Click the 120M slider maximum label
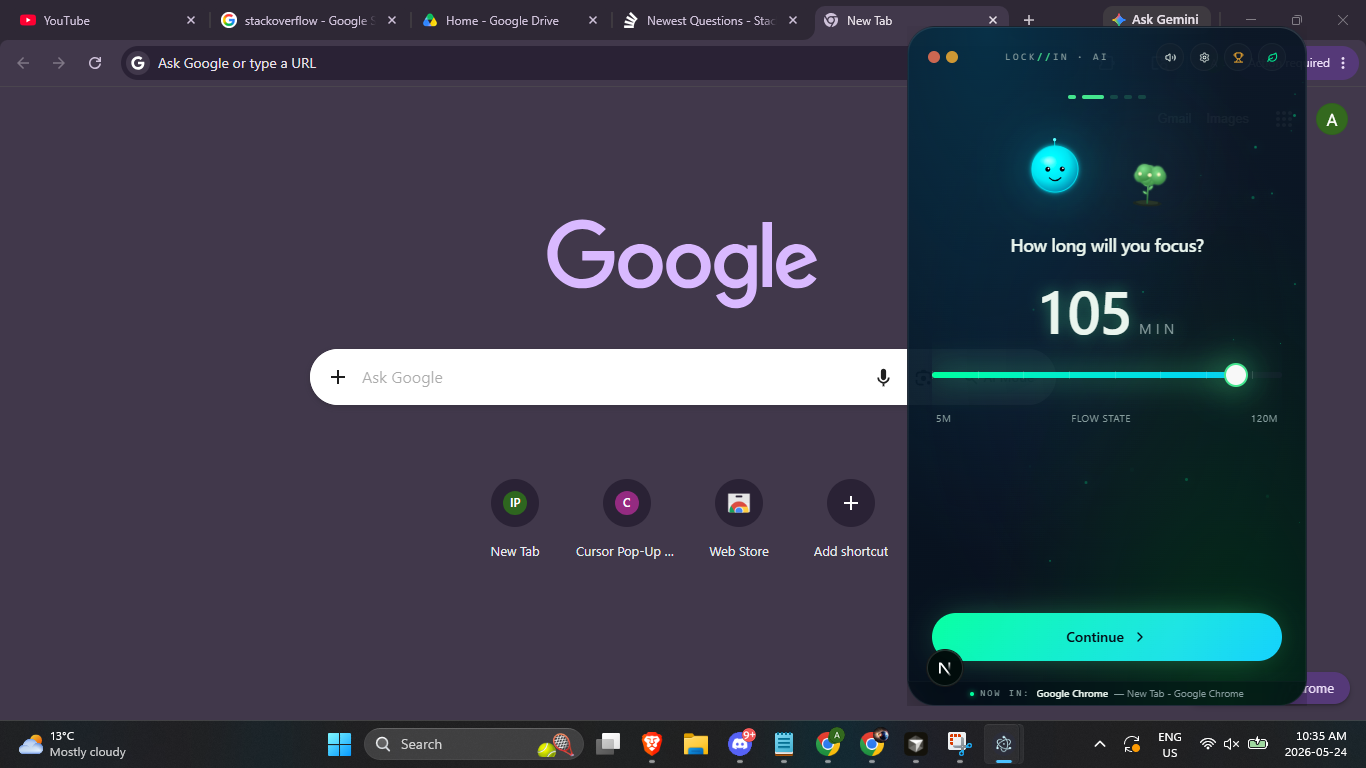The image size is (1366, 768). pos(1264,418)
